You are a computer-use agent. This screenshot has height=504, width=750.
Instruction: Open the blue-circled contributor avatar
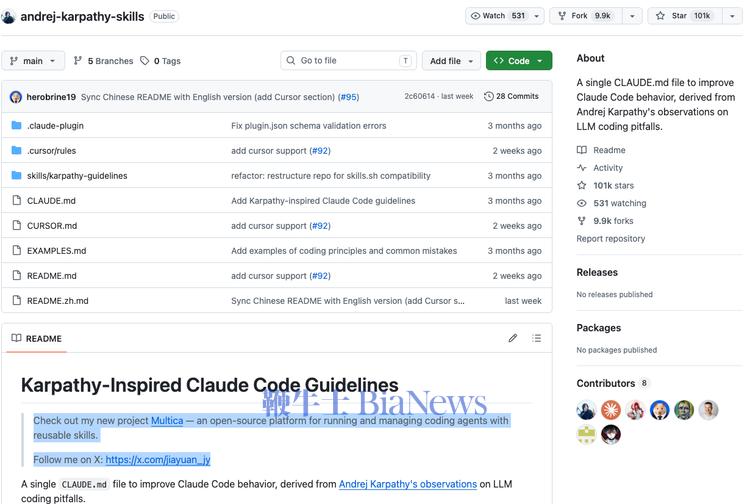pos(660,410)
